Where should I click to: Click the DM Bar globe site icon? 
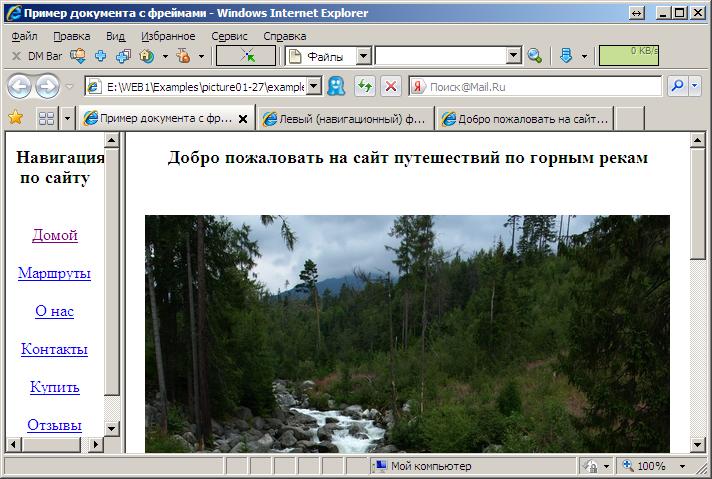pyautogui.click(x=147, y=56)
